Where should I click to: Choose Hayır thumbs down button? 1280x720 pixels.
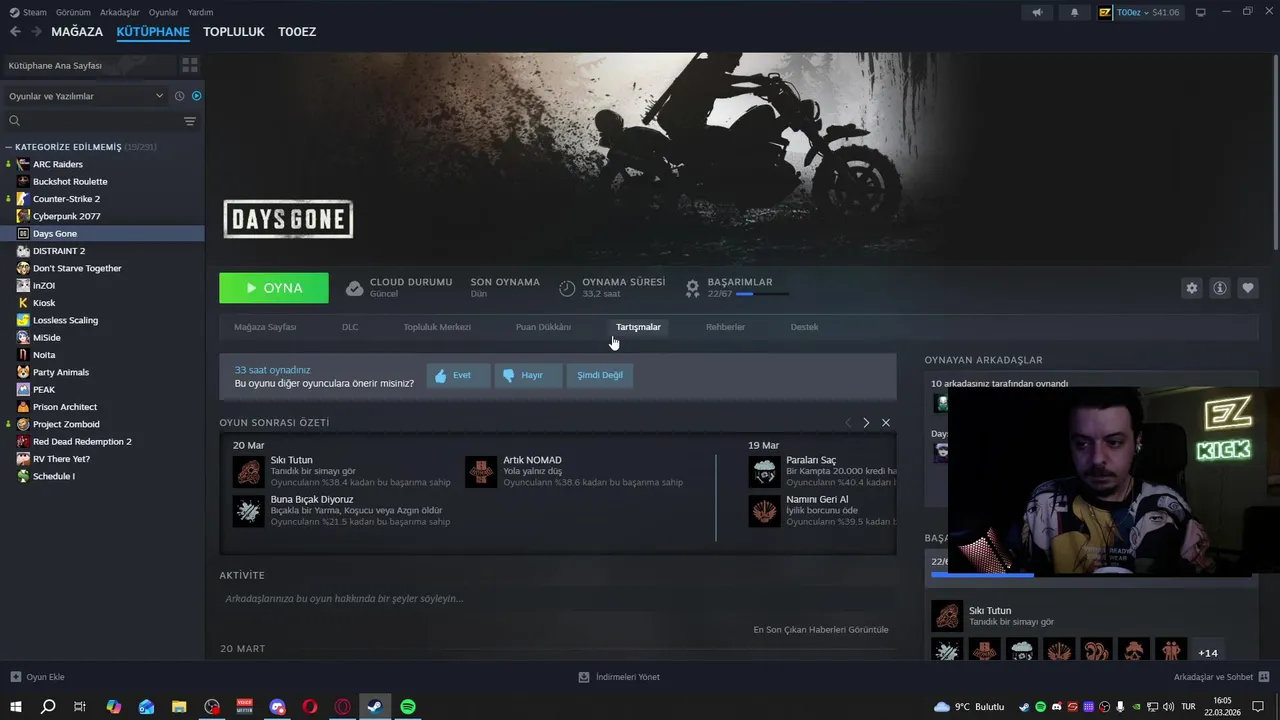click(527, 375)
